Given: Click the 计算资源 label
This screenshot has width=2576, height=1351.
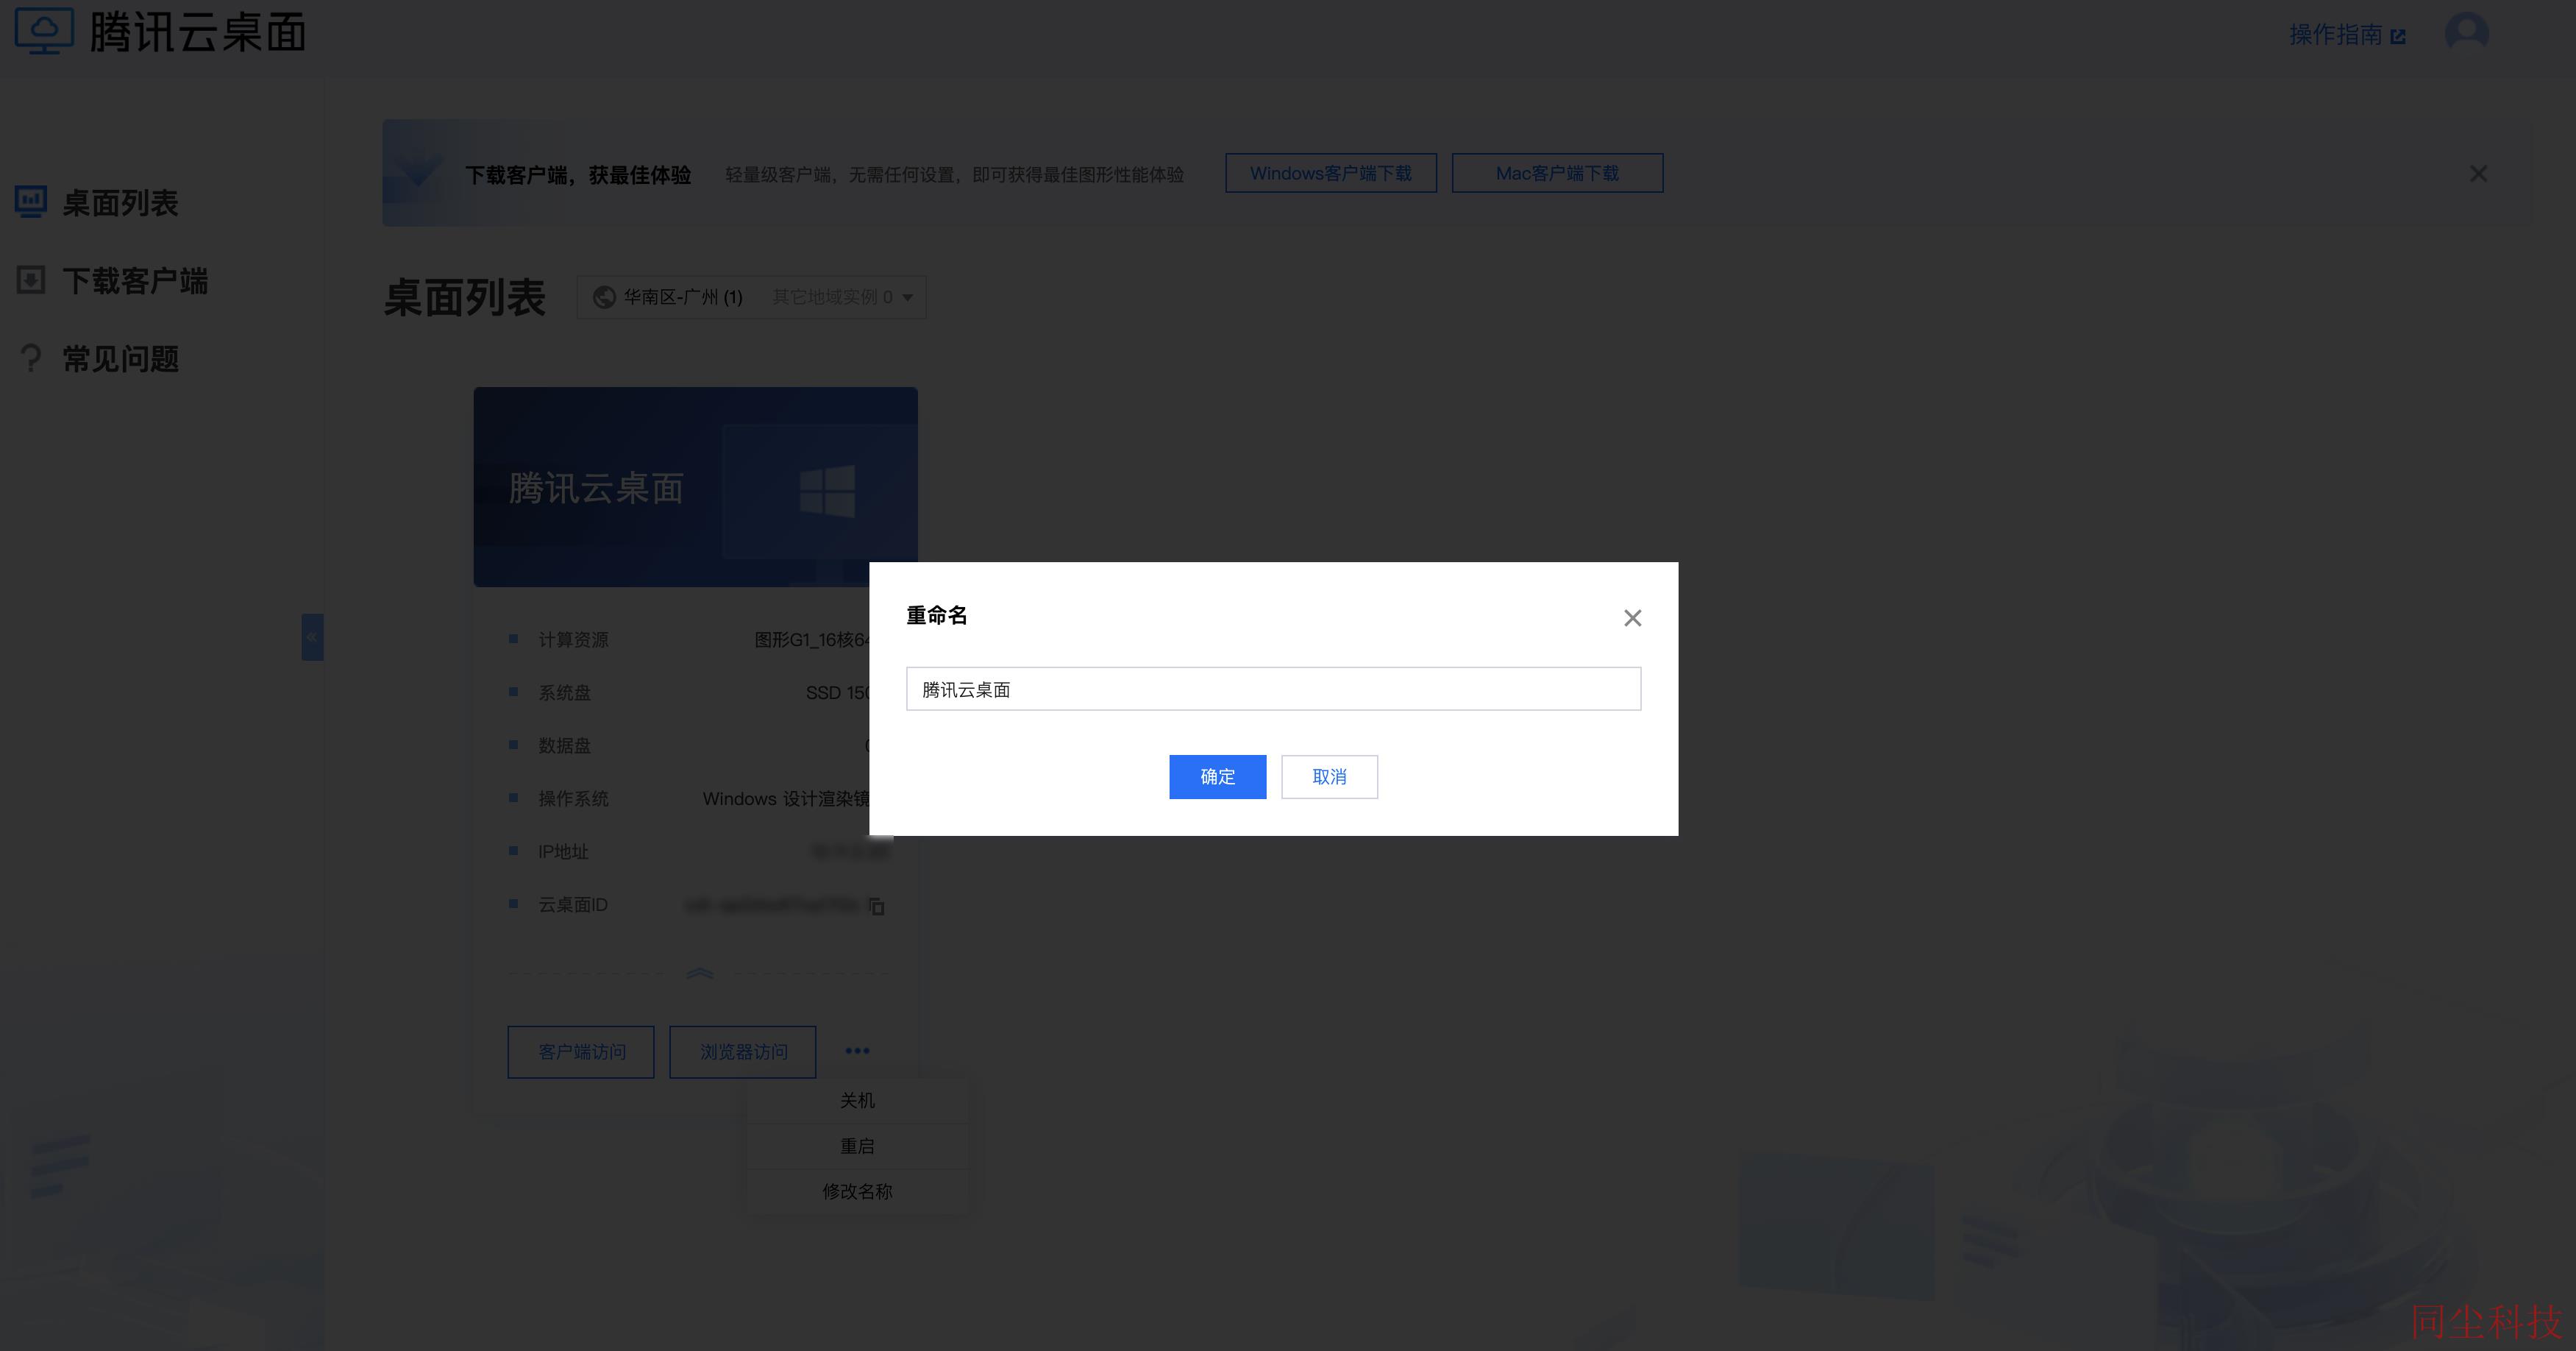Looking at the screenshot, I should point(573,640).
